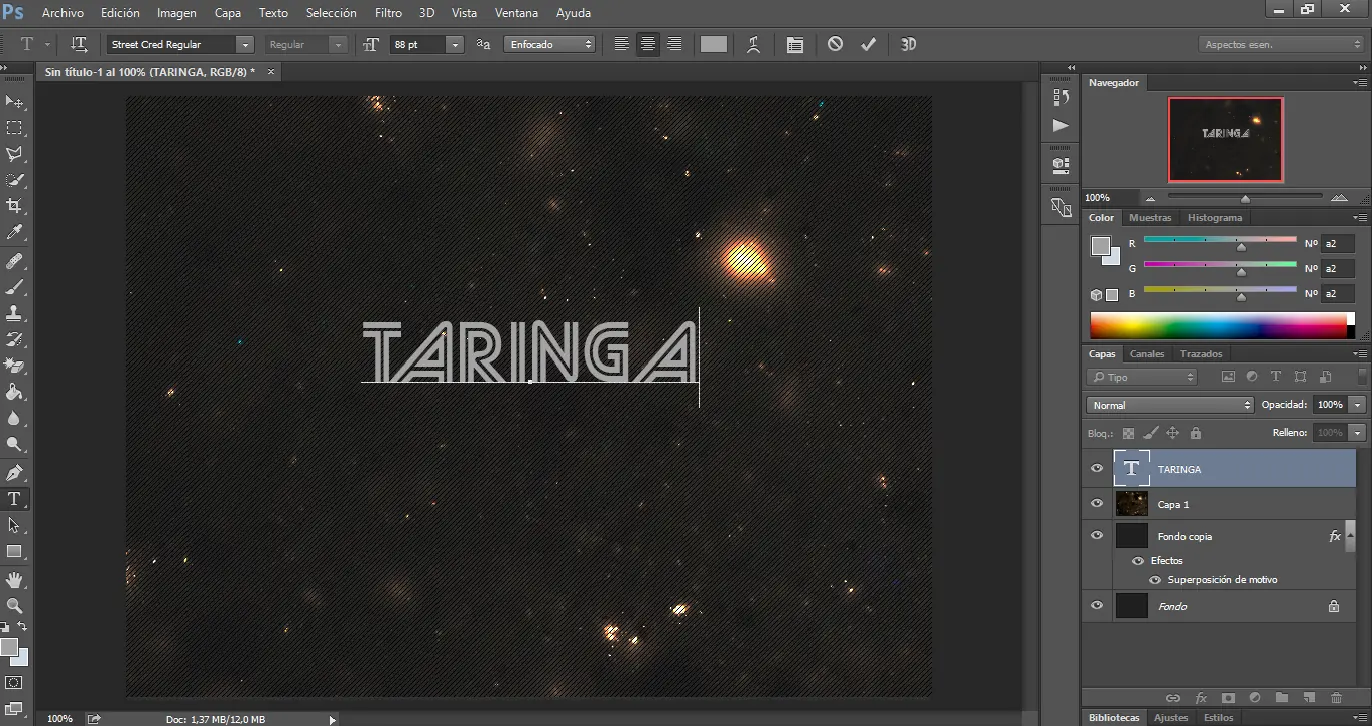Select the Path Selection tool

point(14,524)
